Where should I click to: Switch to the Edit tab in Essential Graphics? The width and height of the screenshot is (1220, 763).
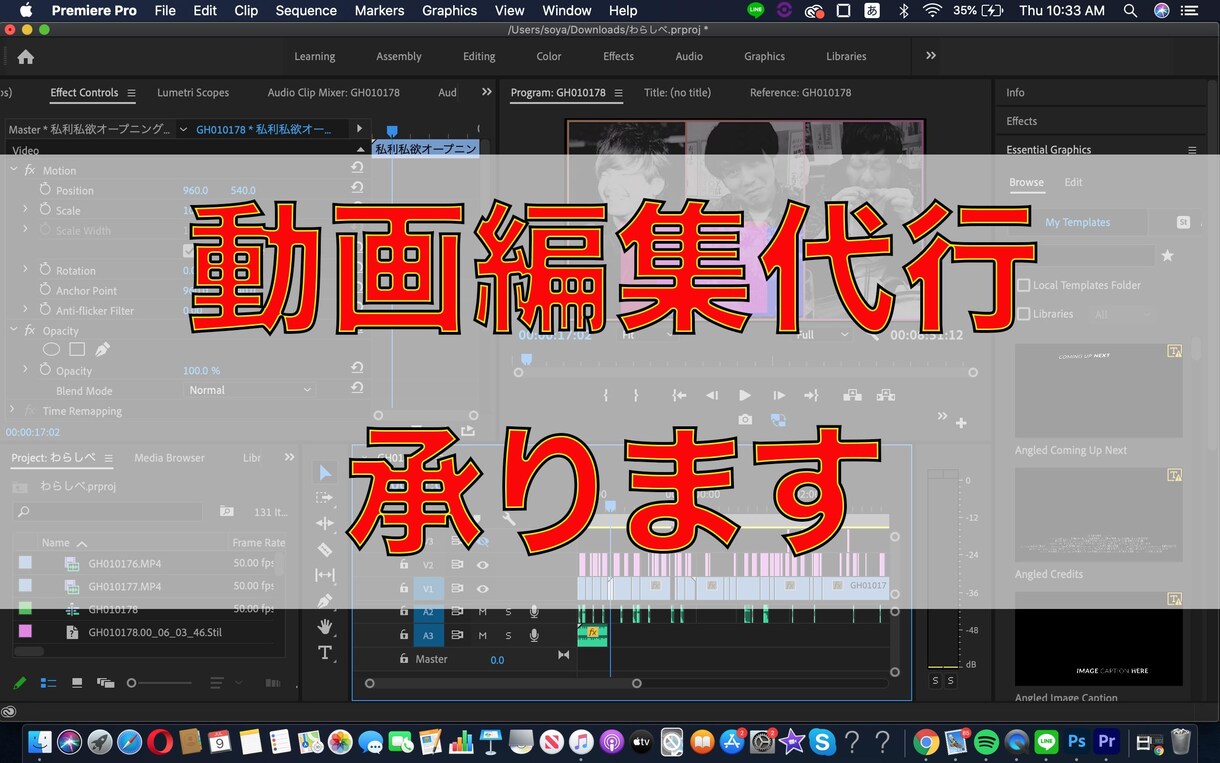tap(1073, 182)
